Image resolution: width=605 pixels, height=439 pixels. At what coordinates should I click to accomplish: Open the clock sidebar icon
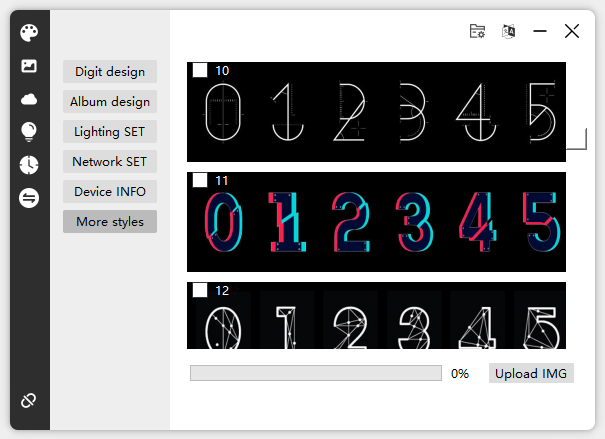[29, 165]
